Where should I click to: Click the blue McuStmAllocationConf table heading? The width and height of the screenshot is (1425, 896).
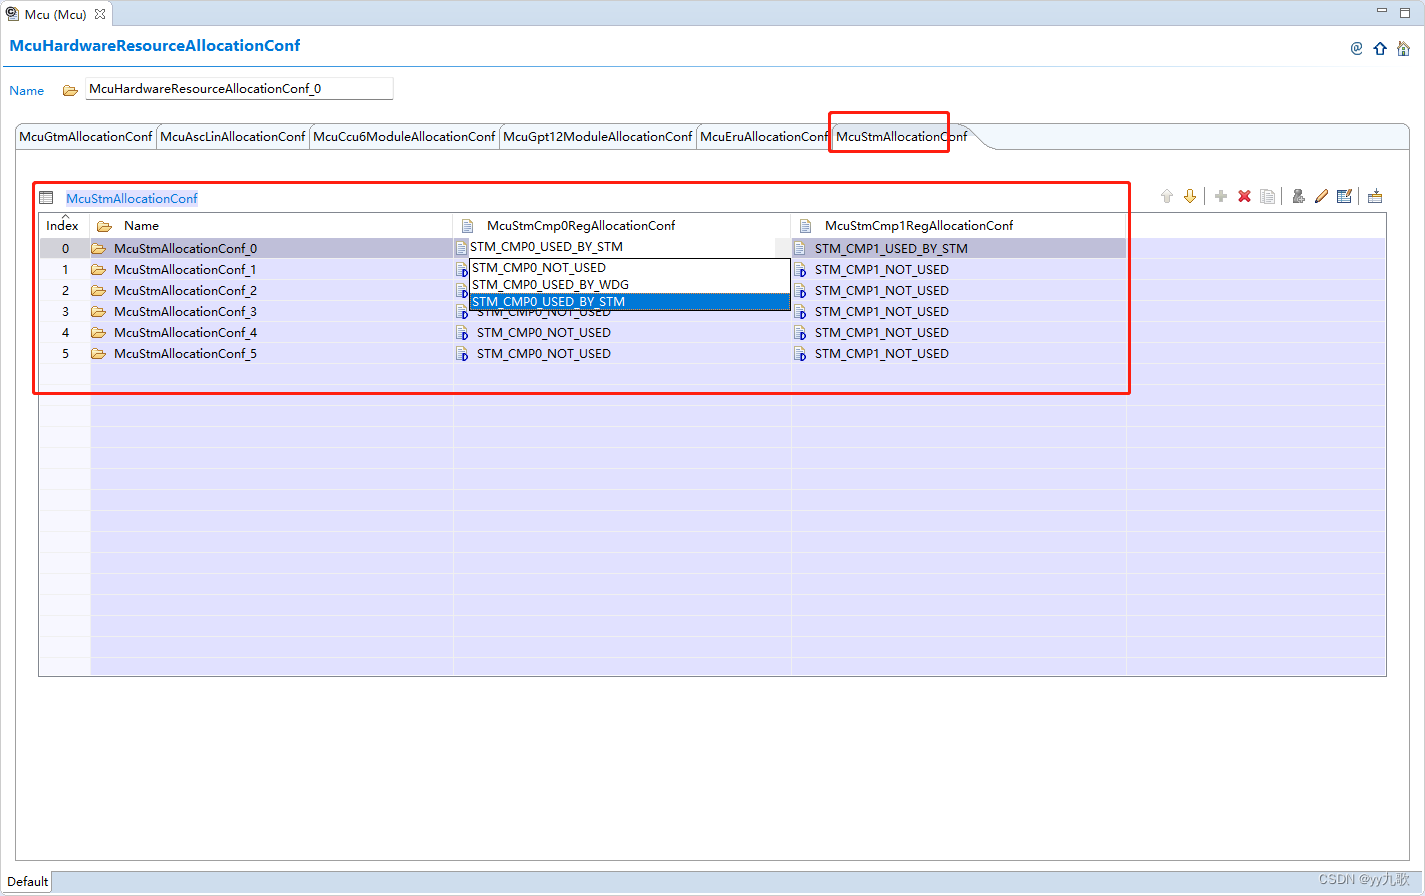[132, 198]
